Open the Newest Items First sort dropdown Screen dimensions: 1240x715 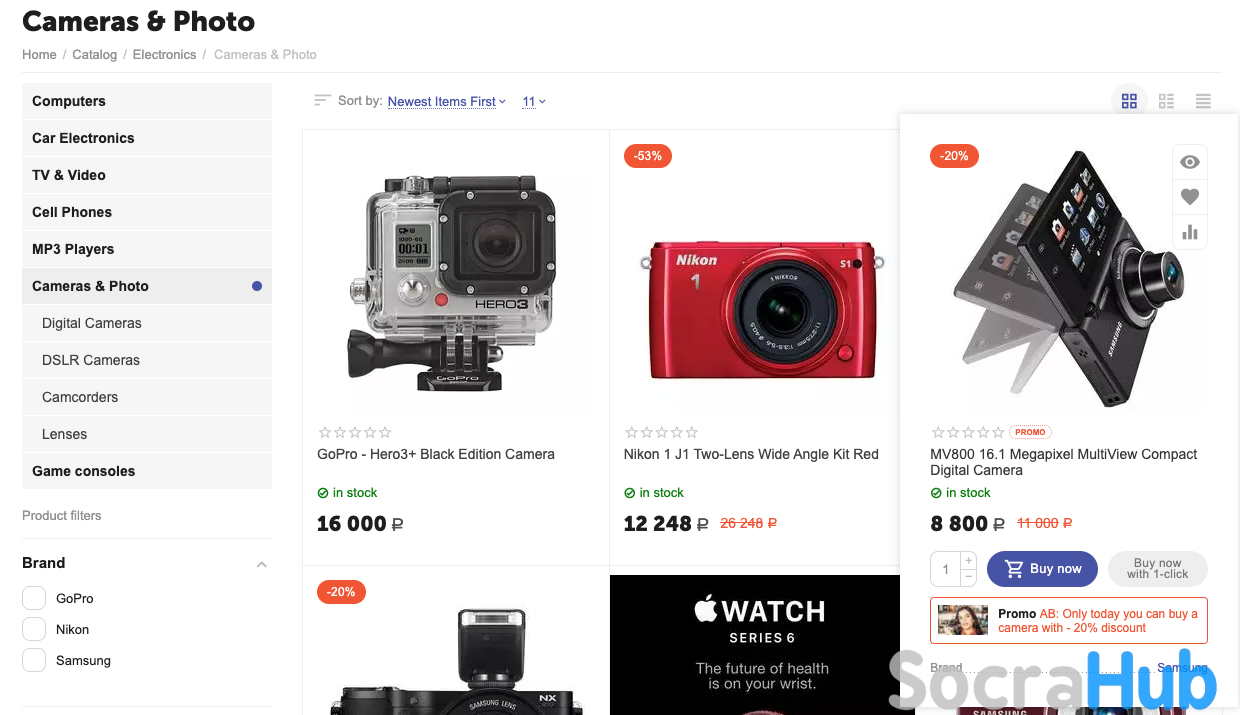coord(447,101)
